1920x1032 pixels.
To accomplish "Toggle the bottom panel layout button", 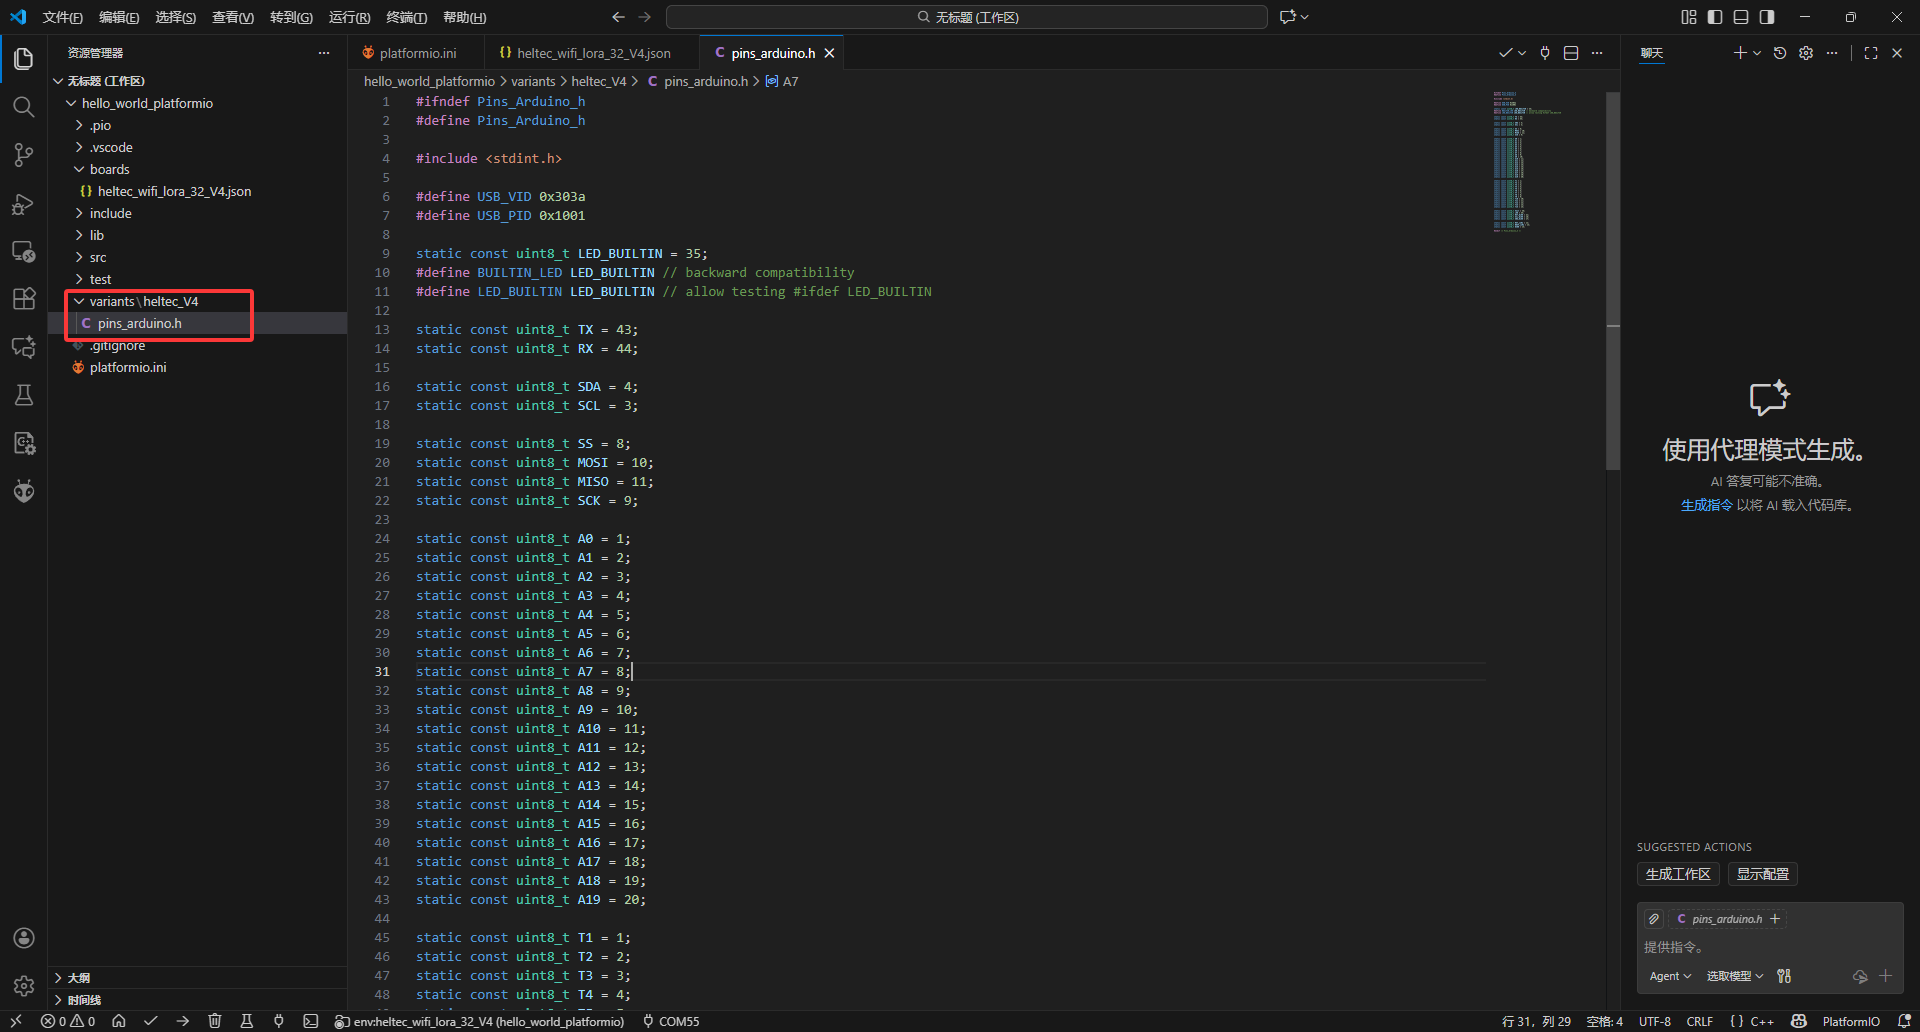I will [1741, 17].
